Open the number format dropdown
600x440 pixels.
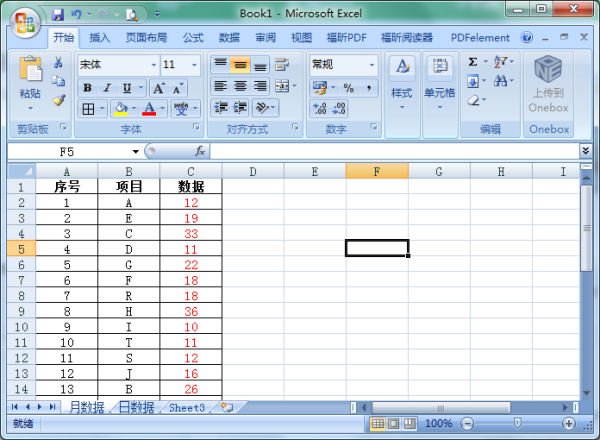(372, 65)
